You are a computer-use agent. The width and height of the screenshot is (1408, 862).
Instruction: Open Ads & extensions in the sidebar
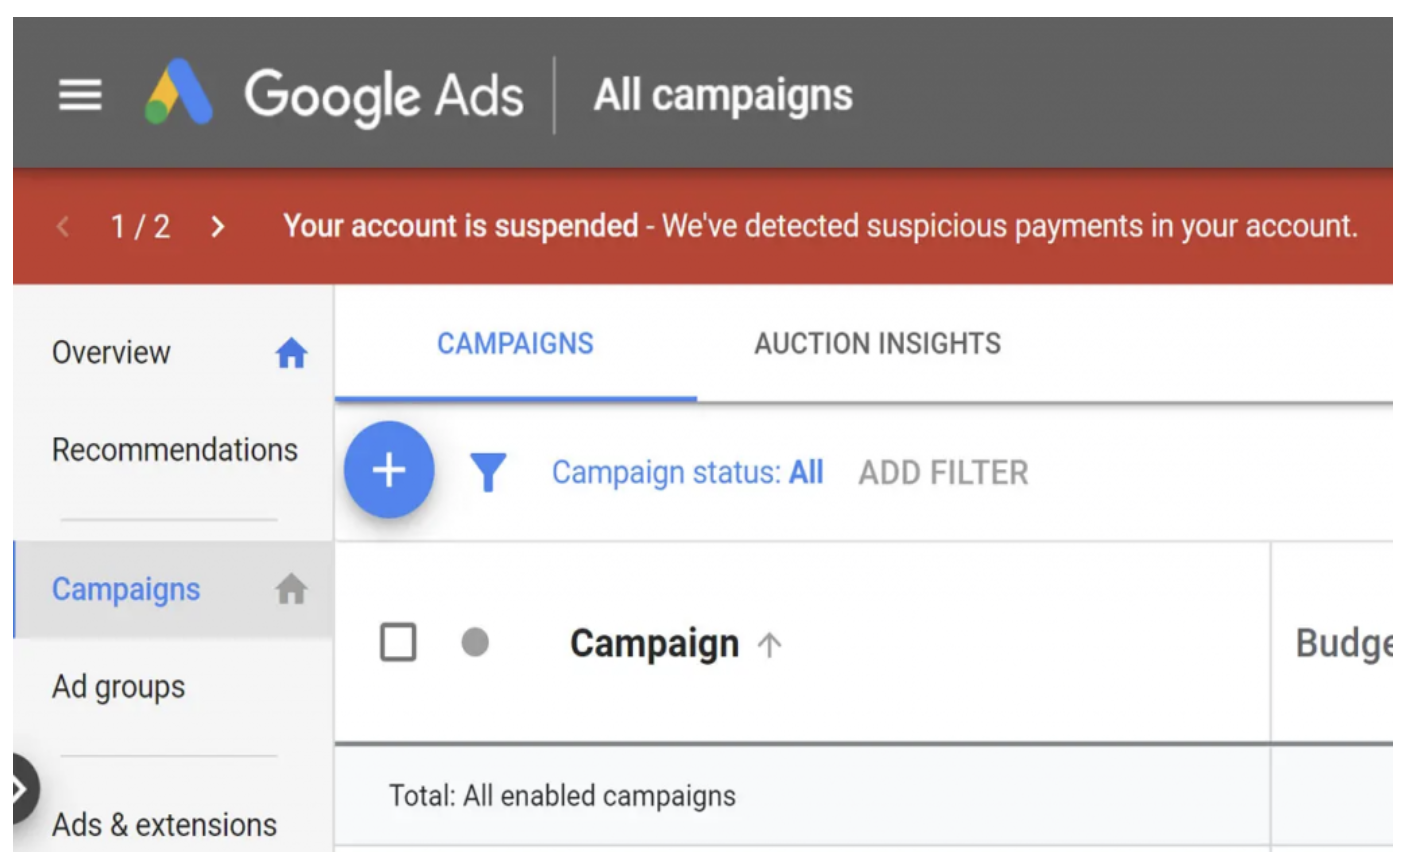tap(164, 825)
